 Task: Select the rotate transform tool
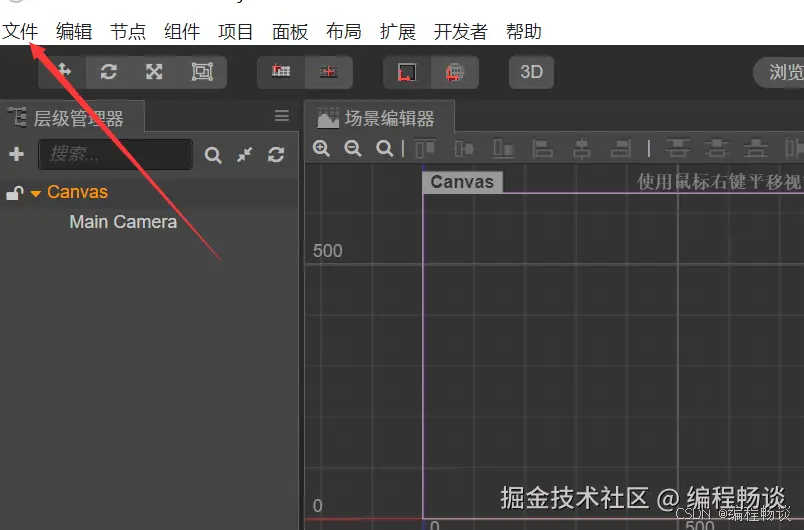109,72
